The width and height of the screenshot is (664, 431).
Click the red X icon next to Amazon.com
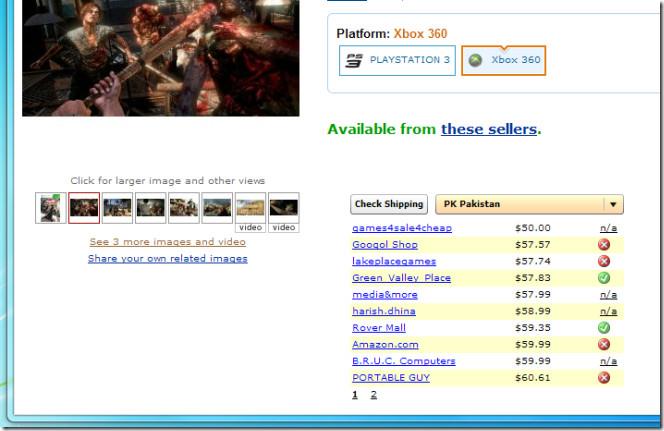point(604,344)
